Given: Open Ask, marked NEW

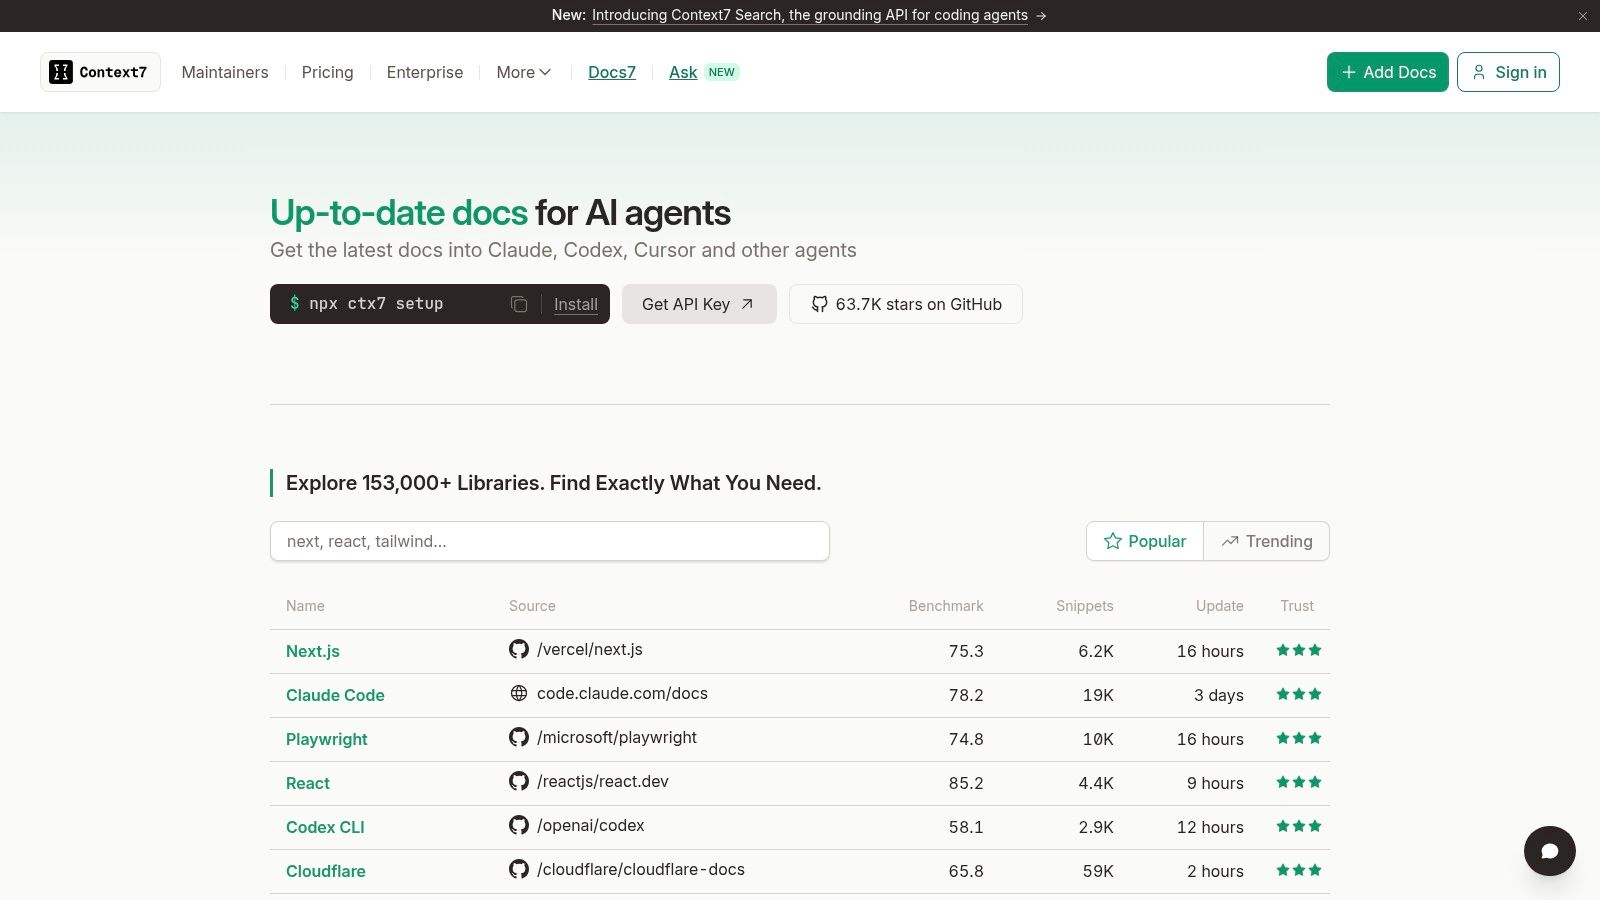Looking at the screenshot, I should (x=703, y=72).
